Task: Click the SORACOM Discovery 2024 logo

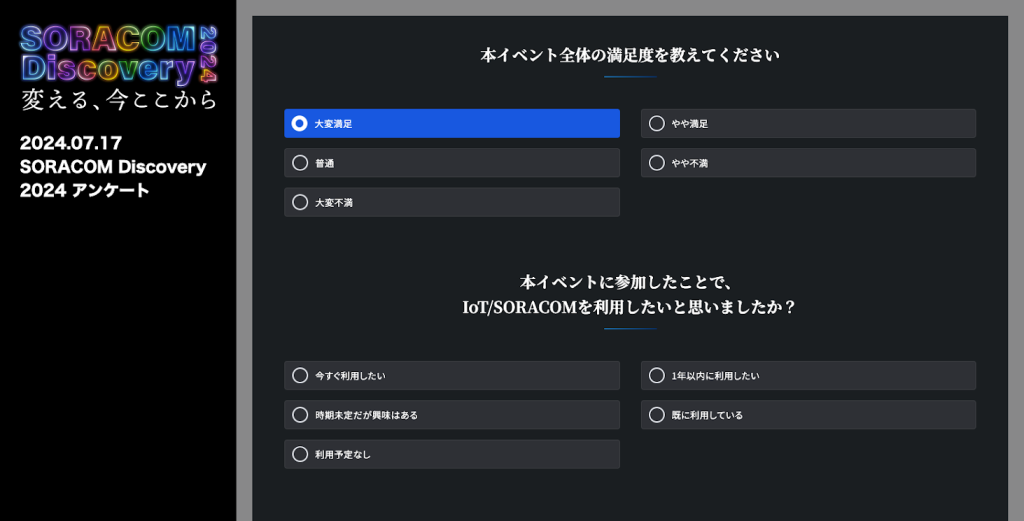Action: (118, 54)
